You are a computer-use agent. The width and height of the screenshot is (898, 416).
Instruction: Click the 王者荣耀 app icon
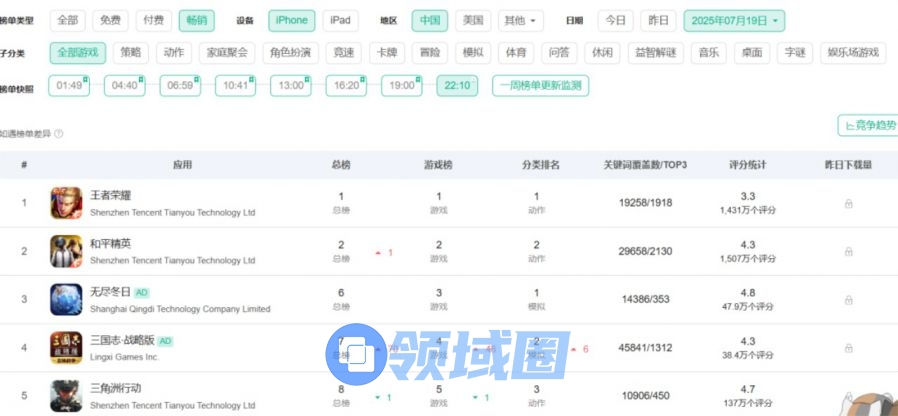pos(66,204)
